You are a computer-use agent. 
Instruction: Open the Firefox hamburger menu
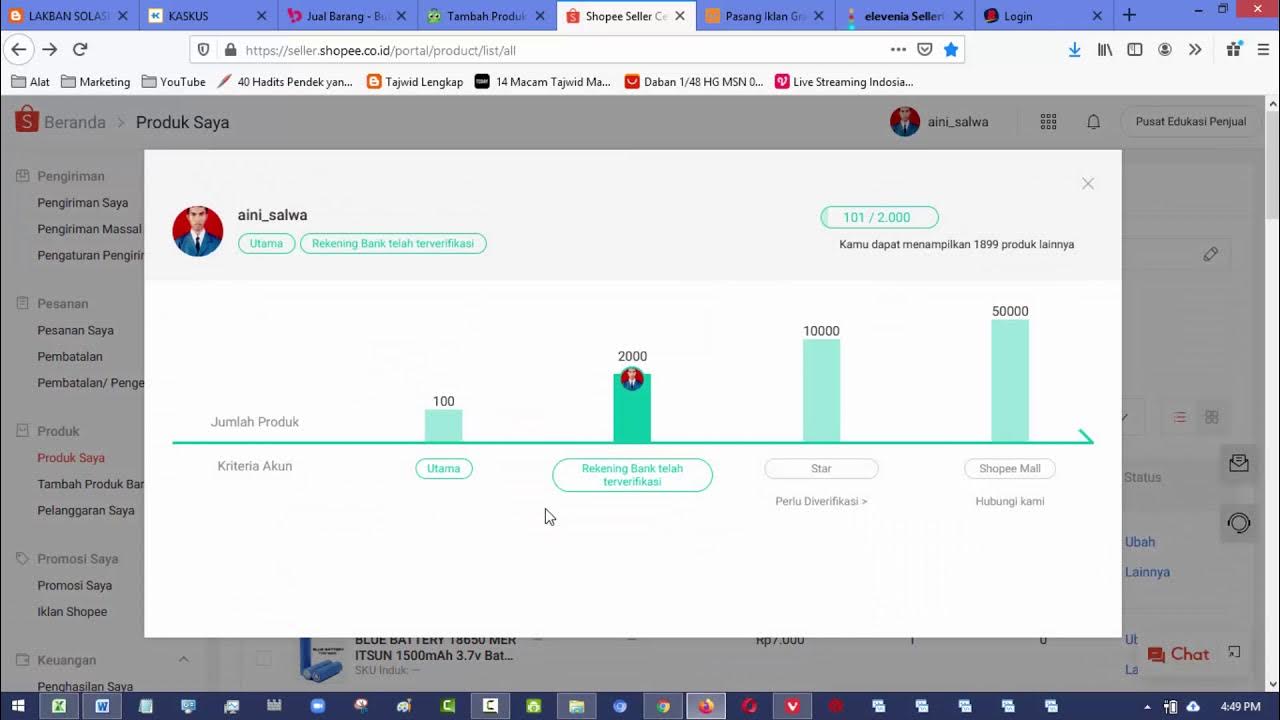[1264, 49]
